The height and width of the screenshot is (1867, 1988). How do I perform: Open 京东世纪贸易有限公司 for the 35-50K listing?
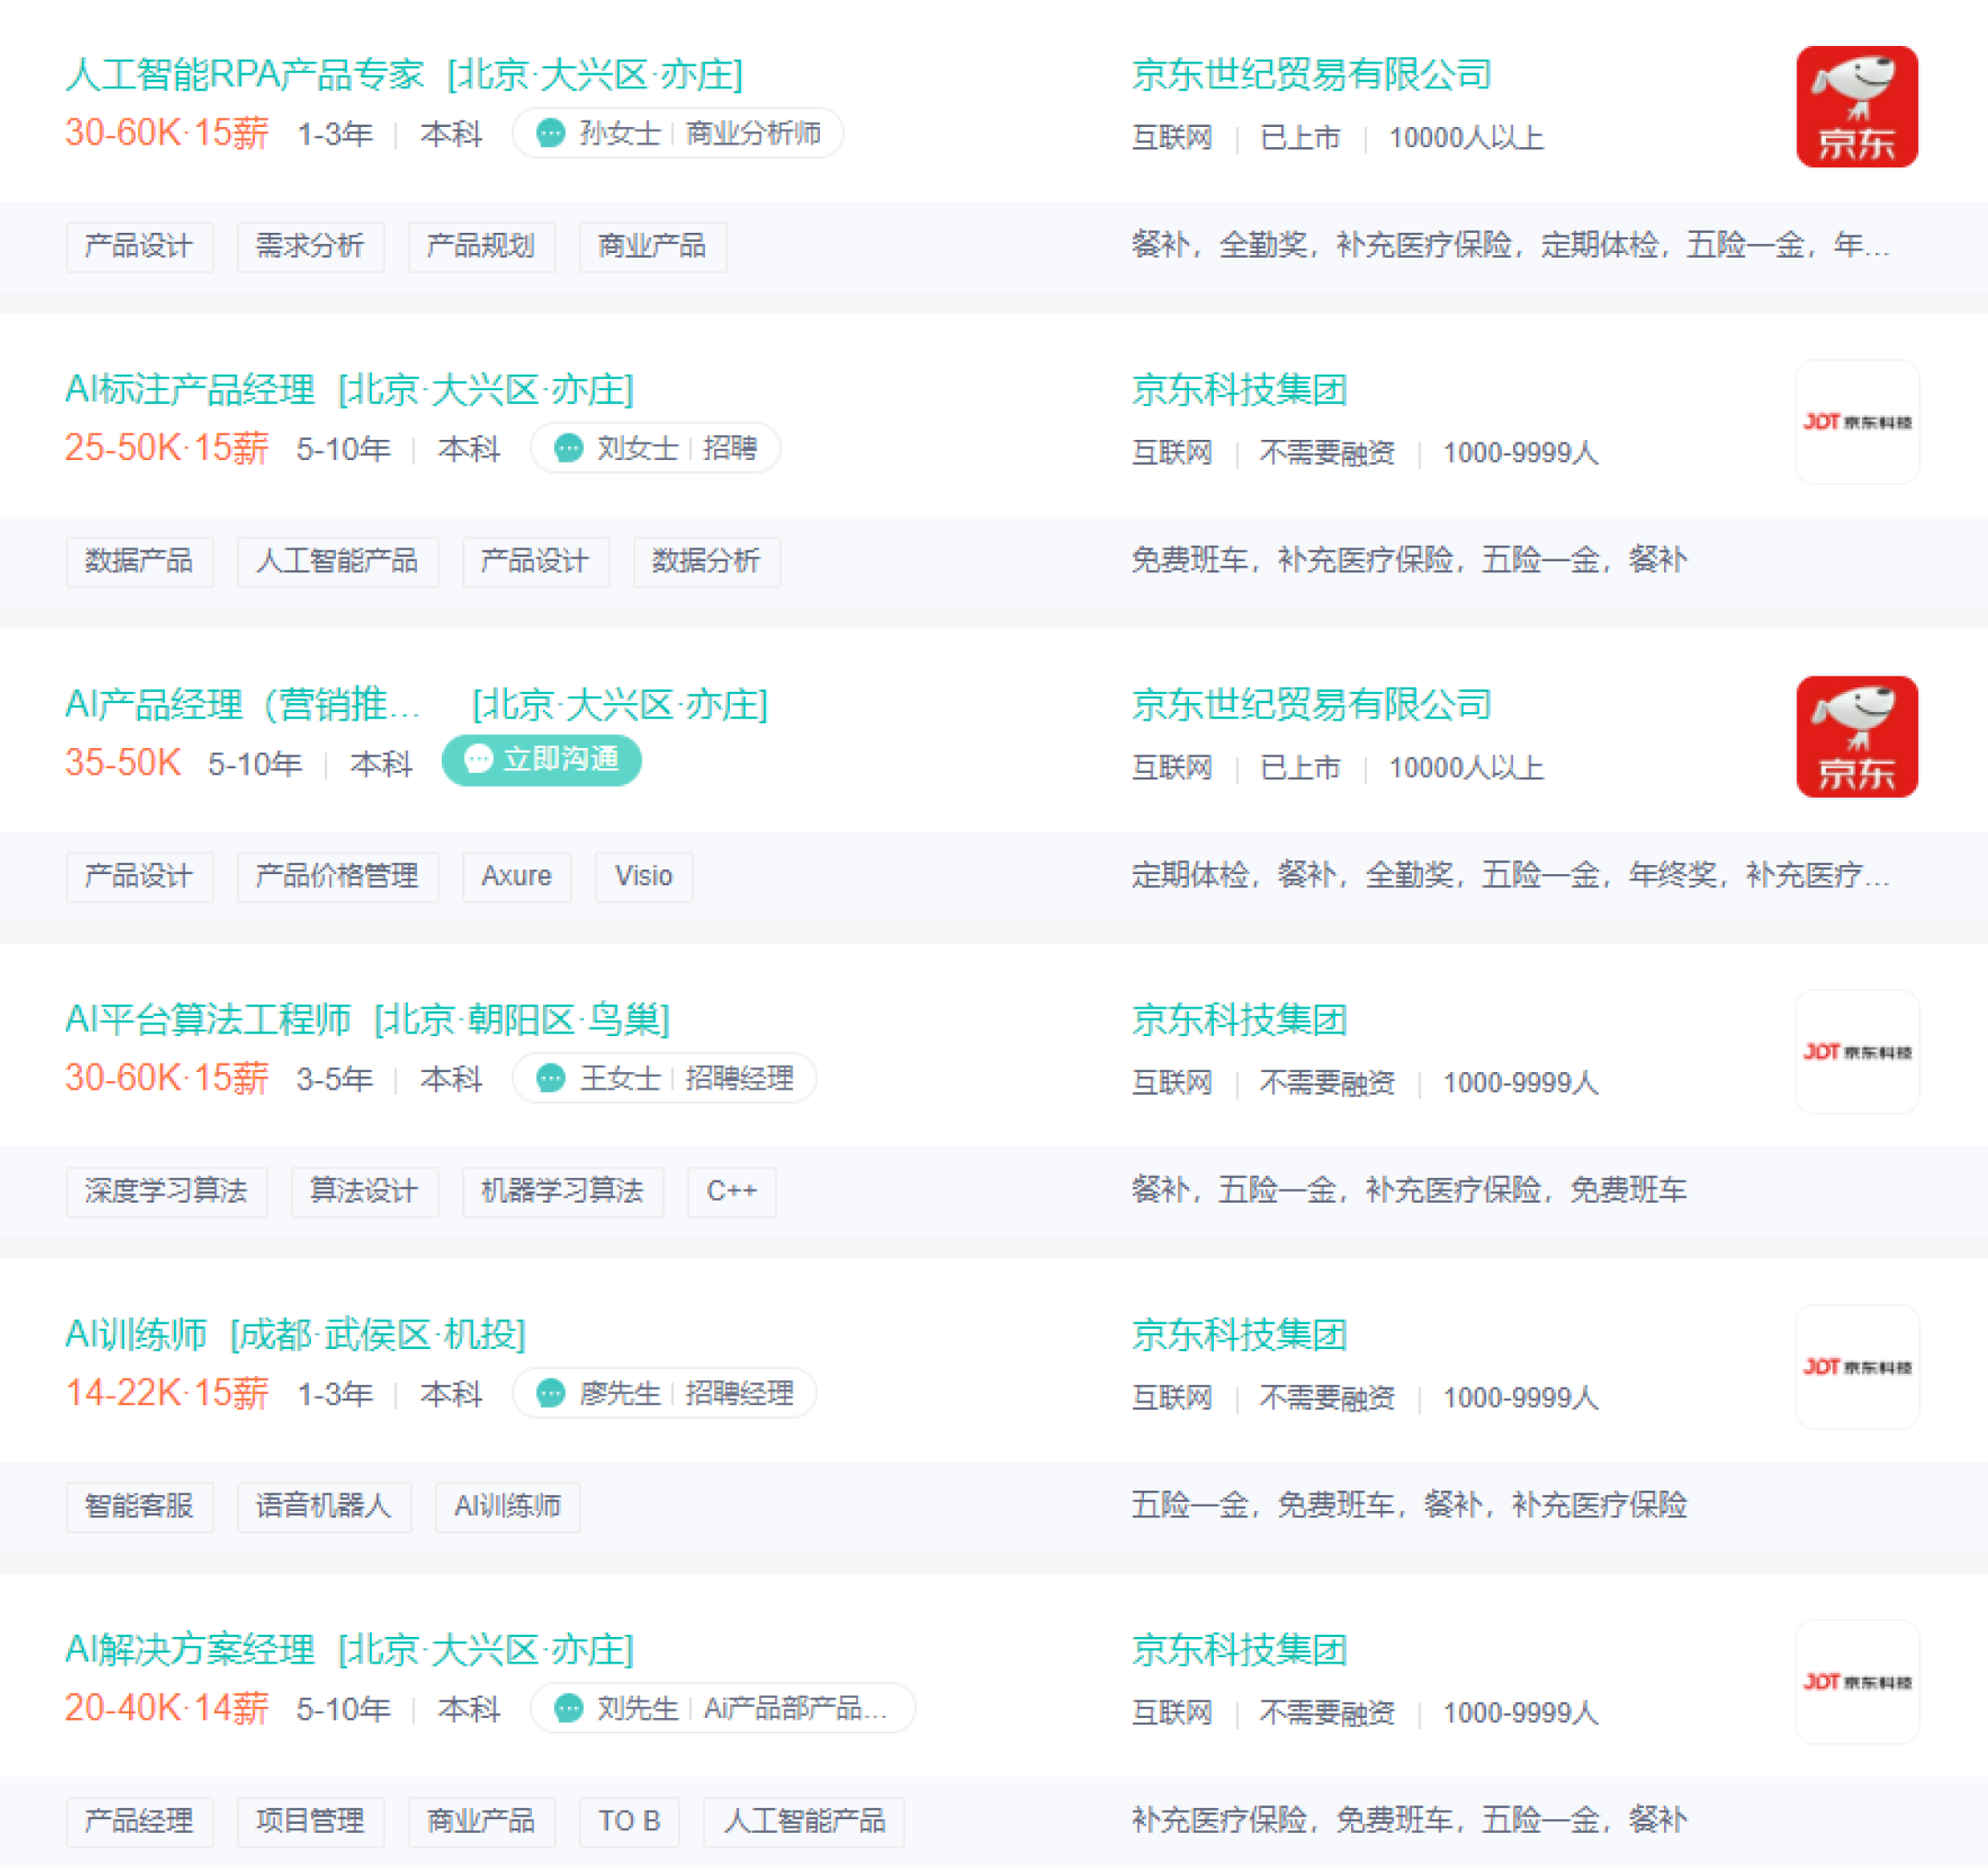[x=1311, y=705]
